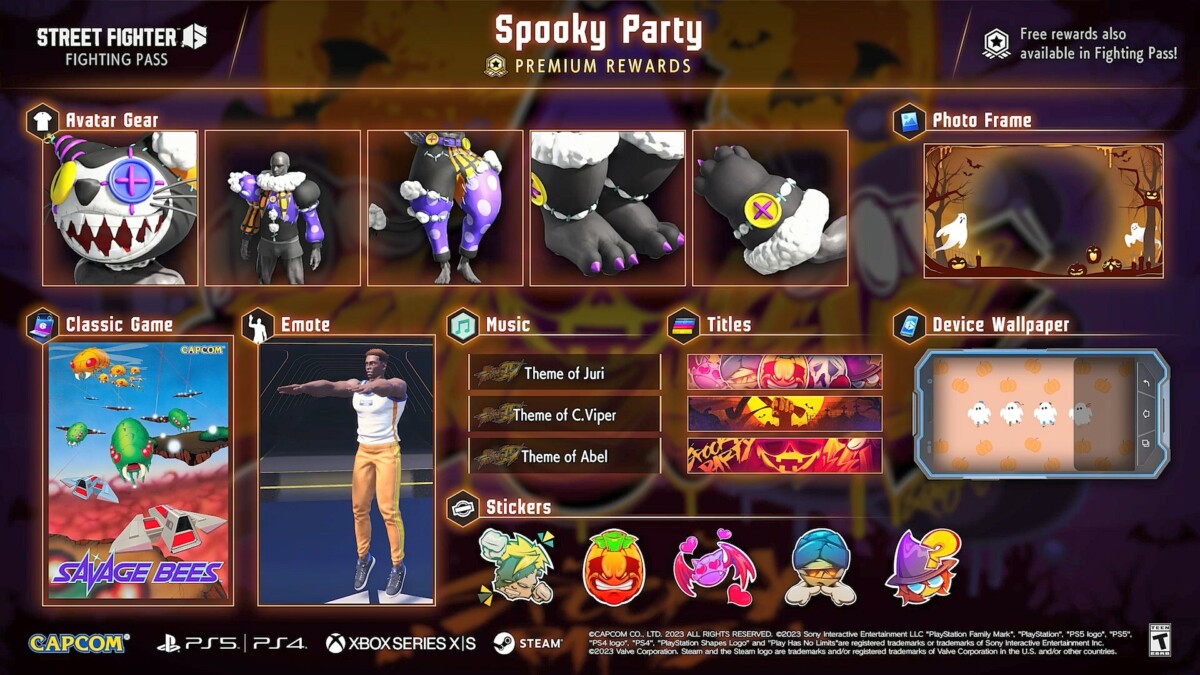This screenshot has height=675, width=1200.
Task: Click the Steam logo
Action: (527, 643)
